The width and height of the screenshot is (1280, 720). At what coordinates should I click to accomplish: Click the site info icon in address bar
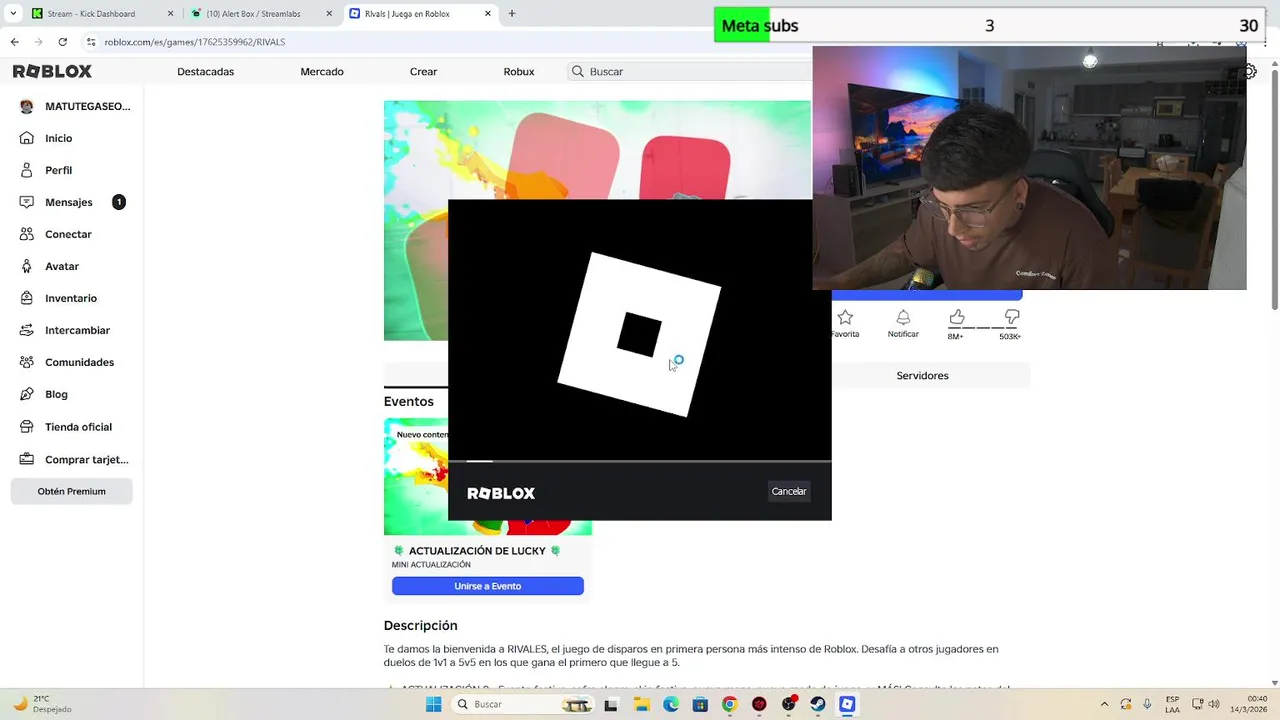[x=91, y=42]
